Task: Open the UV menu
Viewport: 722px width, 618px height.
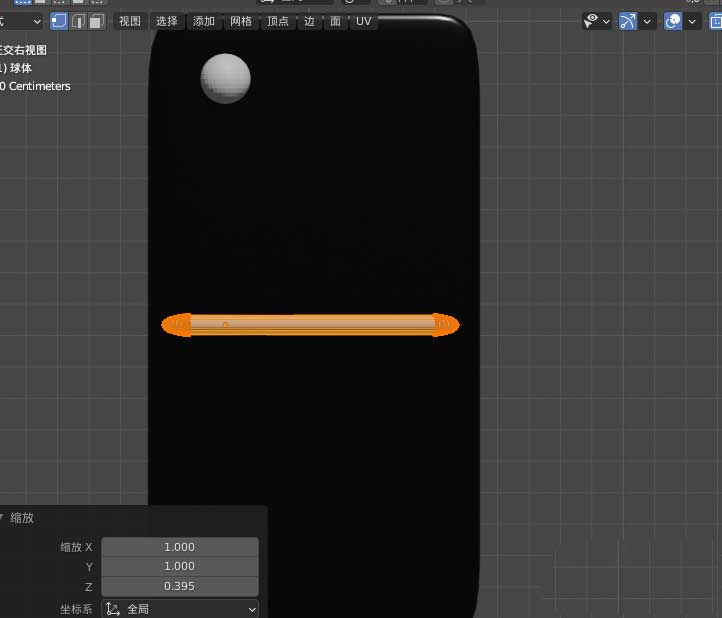Action: [363, 21]
